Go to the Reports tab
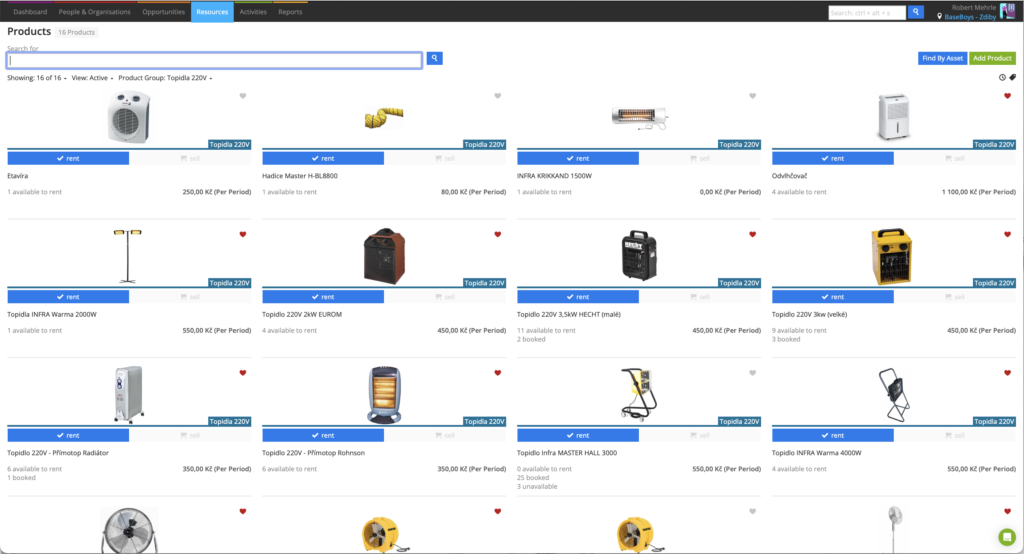1024x554 pixels. 290,12
